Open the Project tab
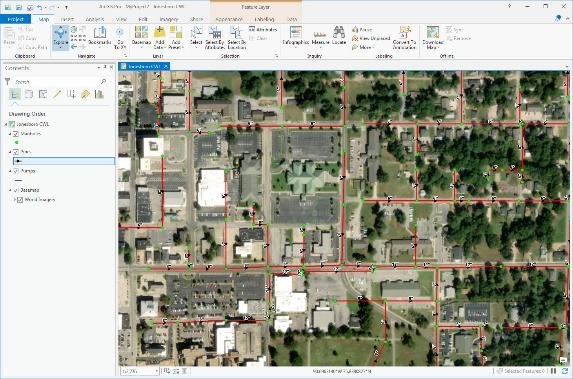The image size is (573, 379). tap(15, 19)
